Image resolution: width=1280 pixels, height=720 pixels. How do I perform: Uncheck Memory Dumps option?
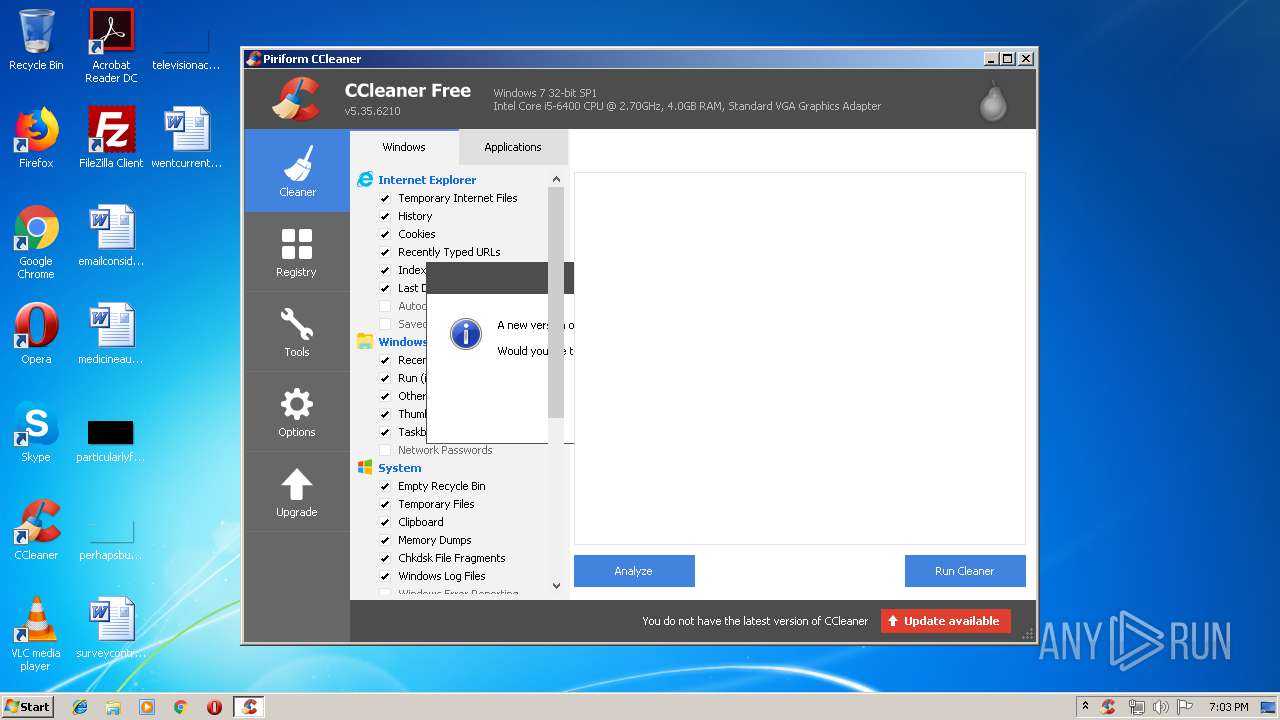coord(385,540)
